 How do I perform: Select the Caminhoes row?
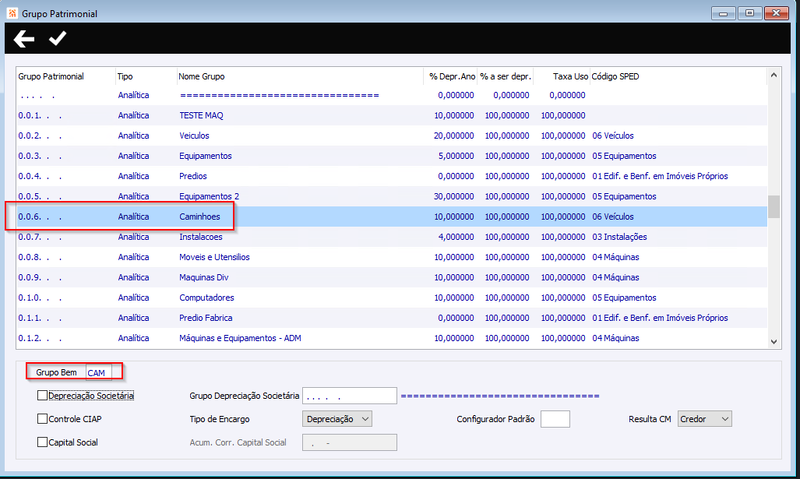(391, 217)
